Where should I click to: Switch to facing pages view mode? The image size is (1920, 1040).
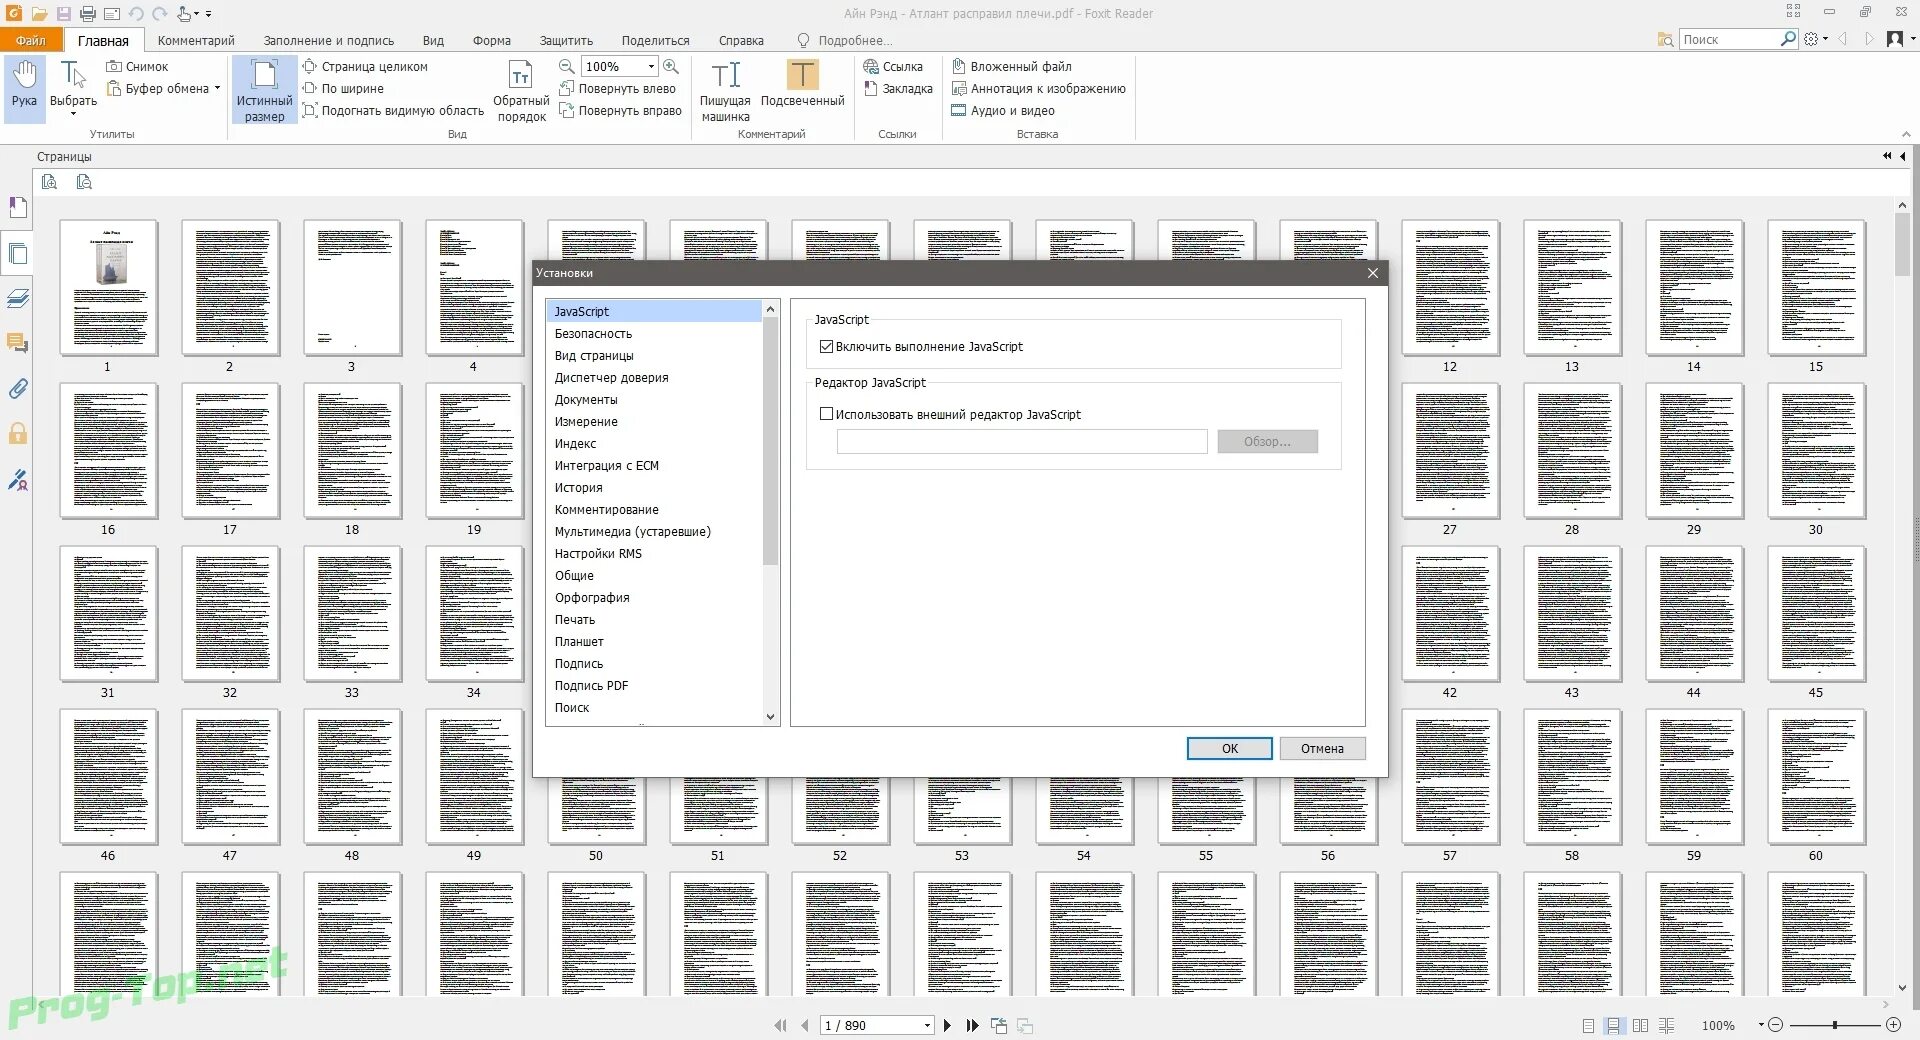1640,1025
